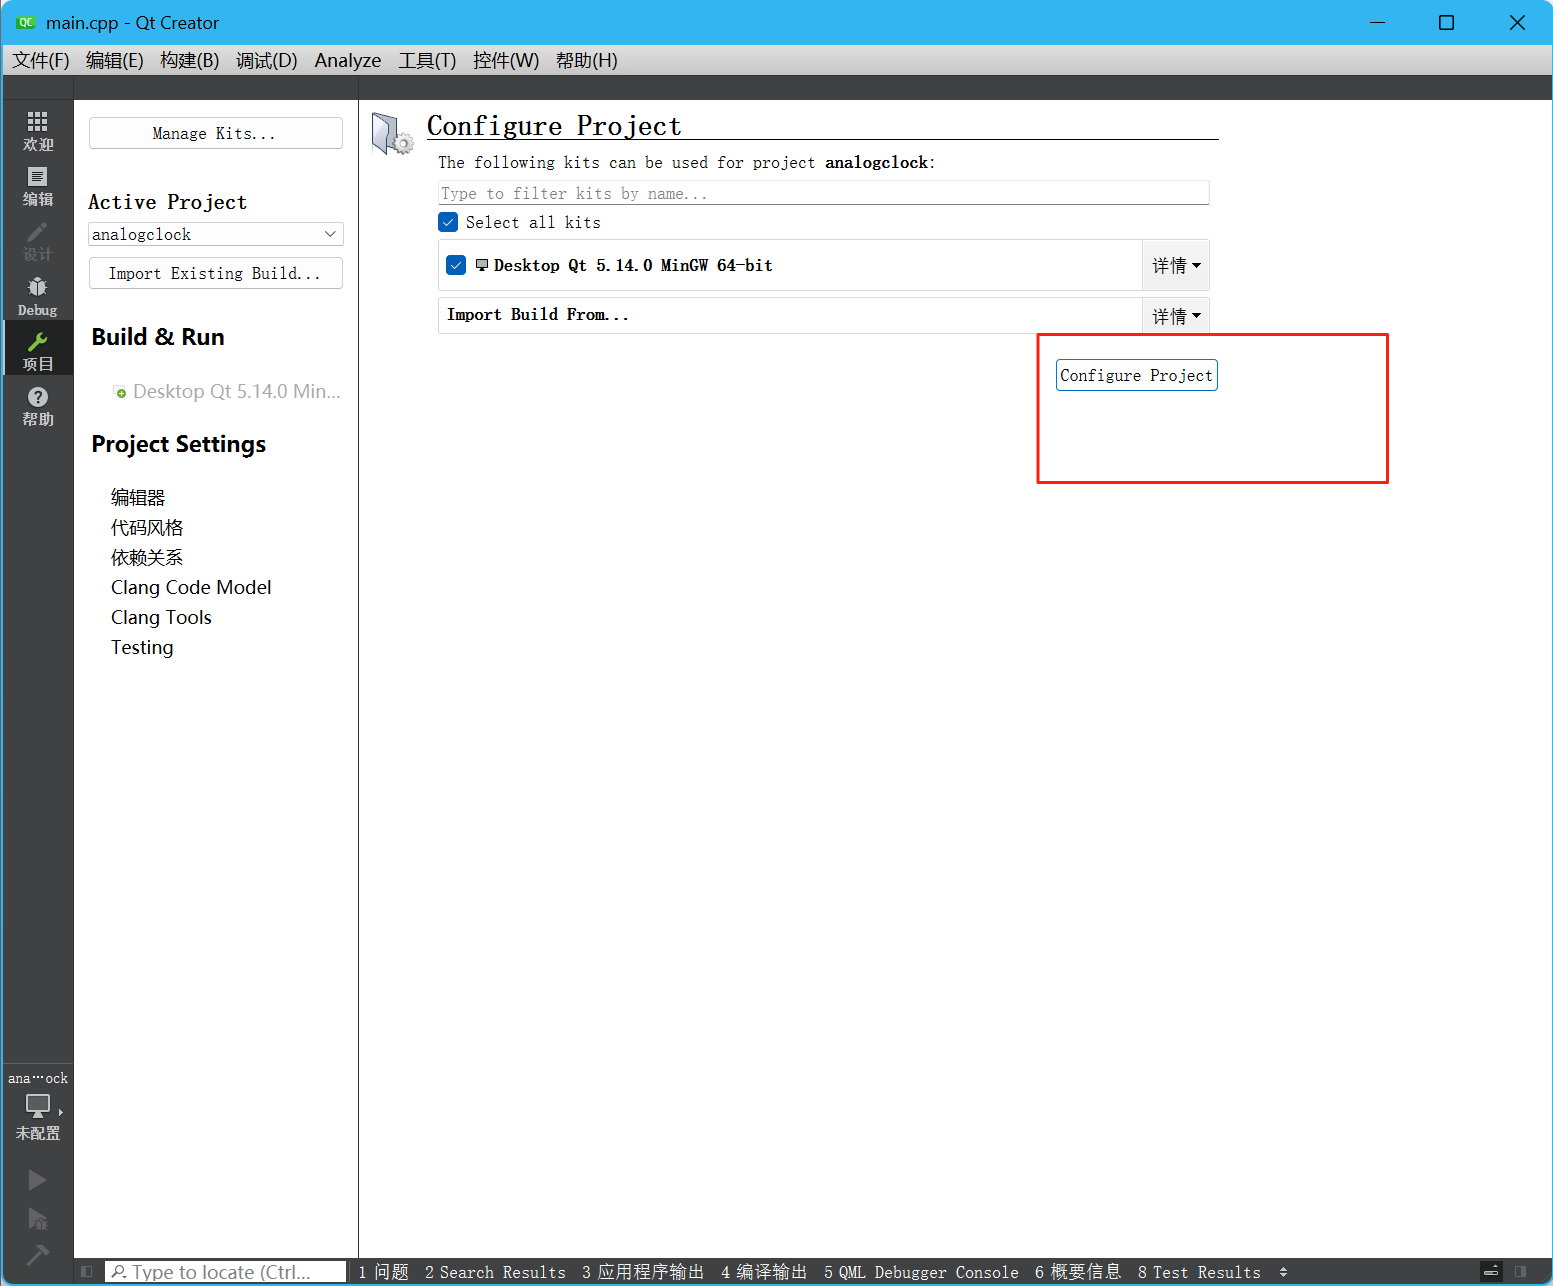Open 依赖关系 project settings
This screenshot has height=1286, width=1553.
(x=147, y=557)
